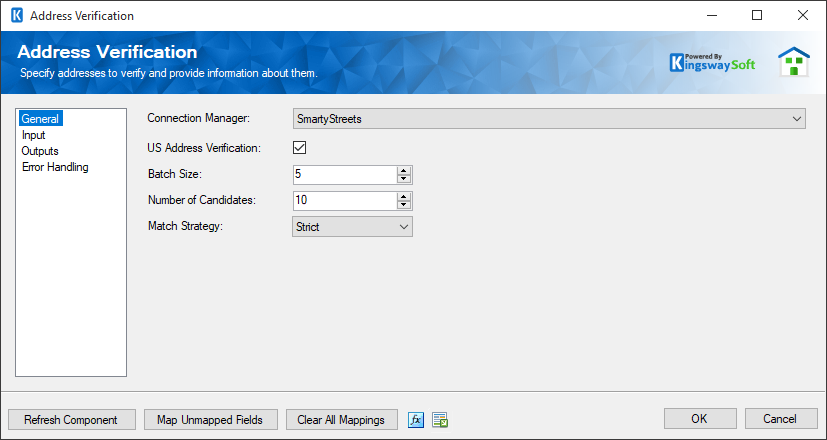Click the Connection Manager label

198,118
